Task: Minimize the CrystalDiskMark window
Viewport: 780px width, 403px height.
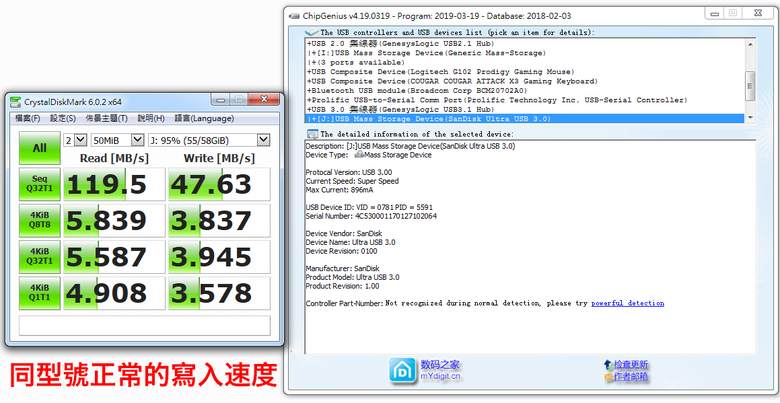Action: pos(221,100)
